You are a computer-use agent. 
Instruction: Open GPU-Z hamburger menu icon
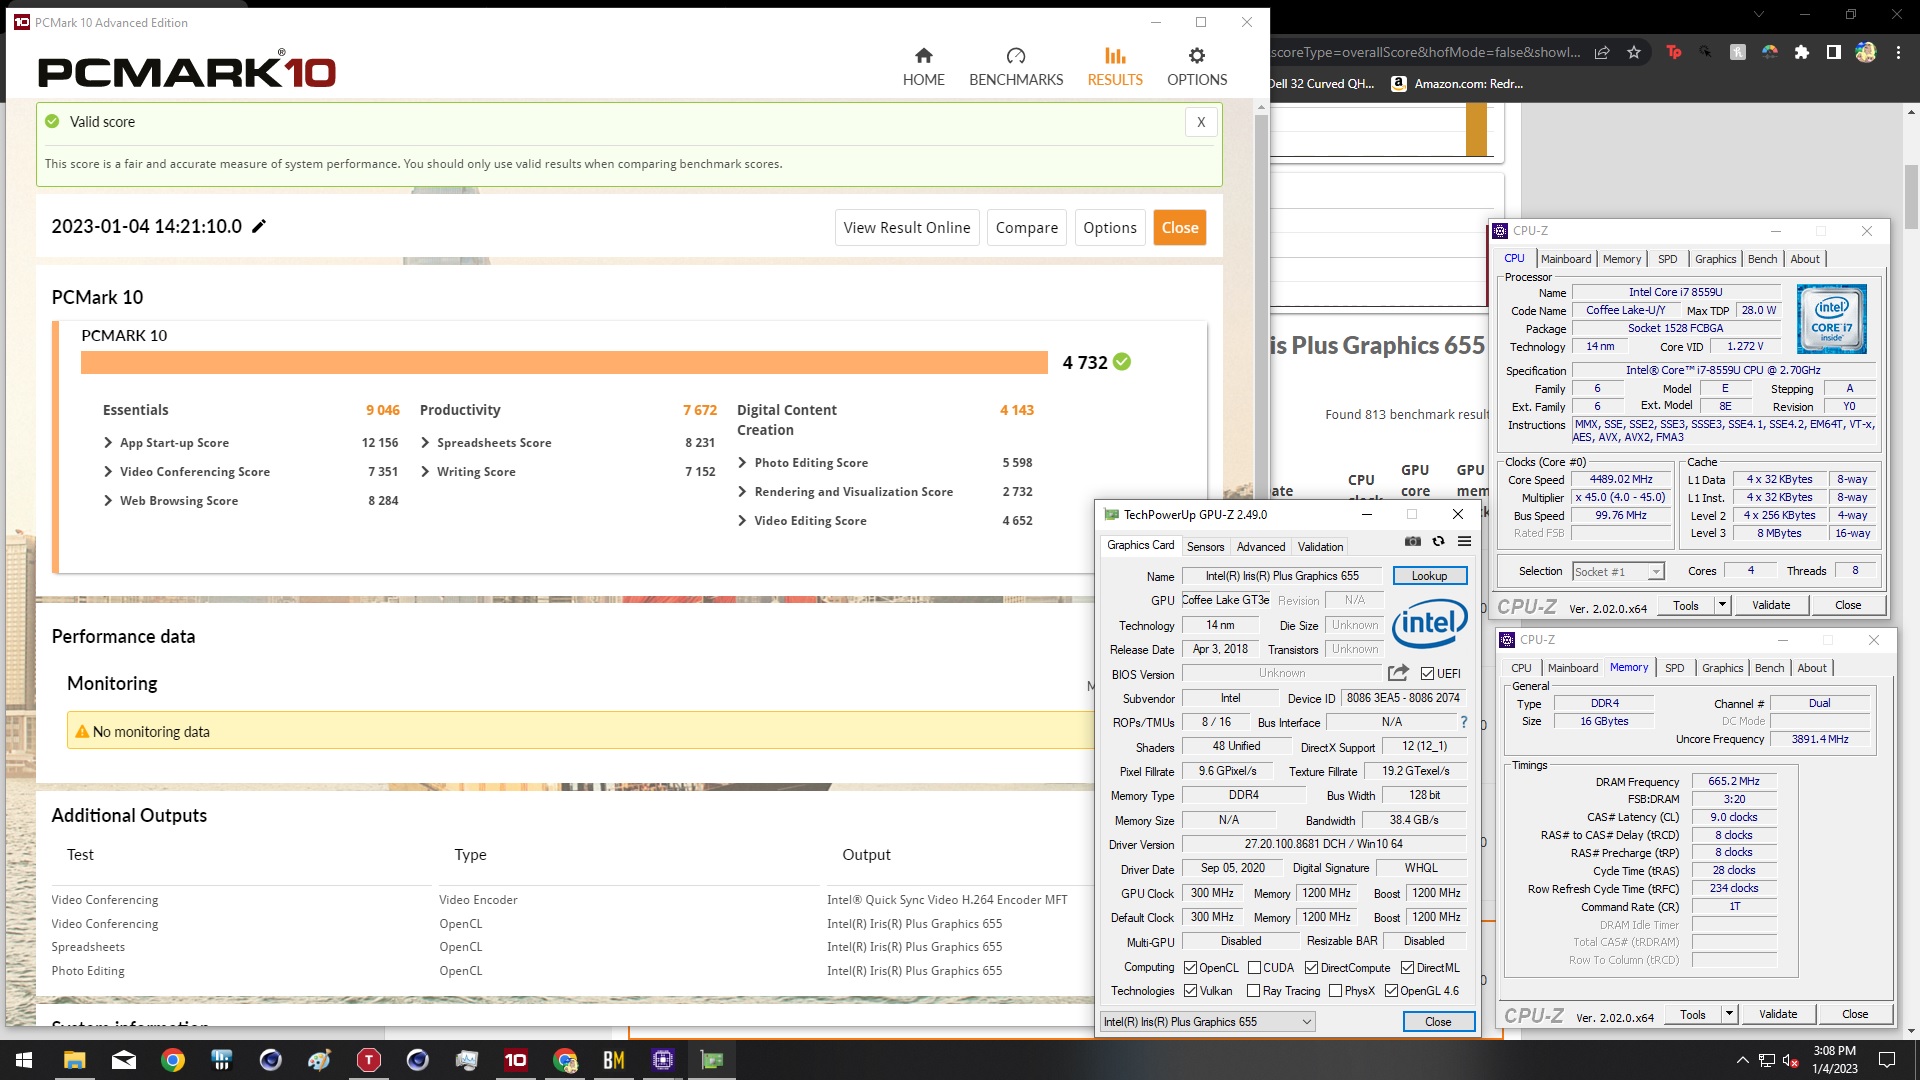tap(1464, 541)
